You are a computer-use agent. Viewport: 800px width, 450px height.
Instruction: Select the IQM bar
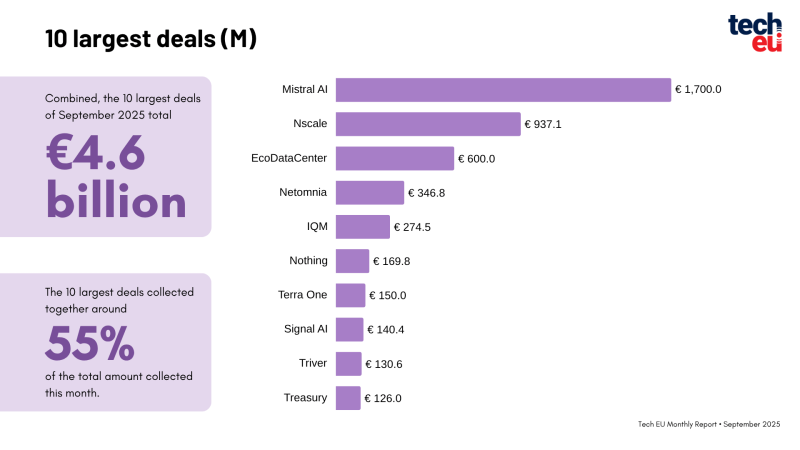coord(362,227)
